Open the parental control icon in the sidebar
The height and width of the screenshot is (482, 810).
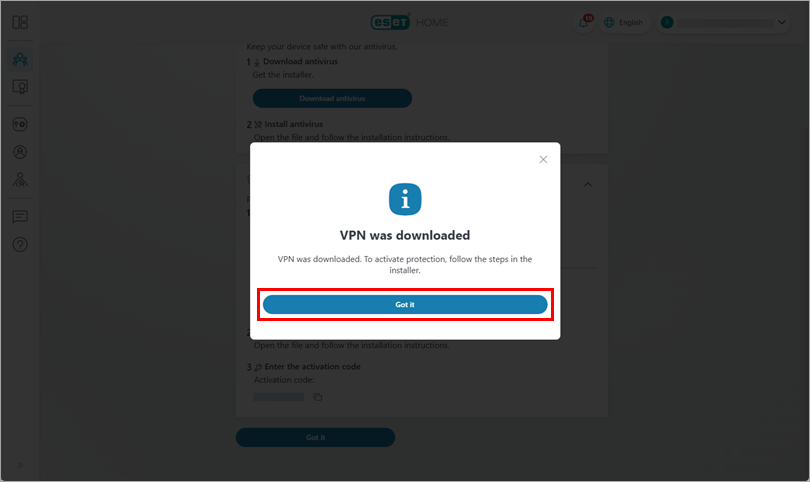20,179
